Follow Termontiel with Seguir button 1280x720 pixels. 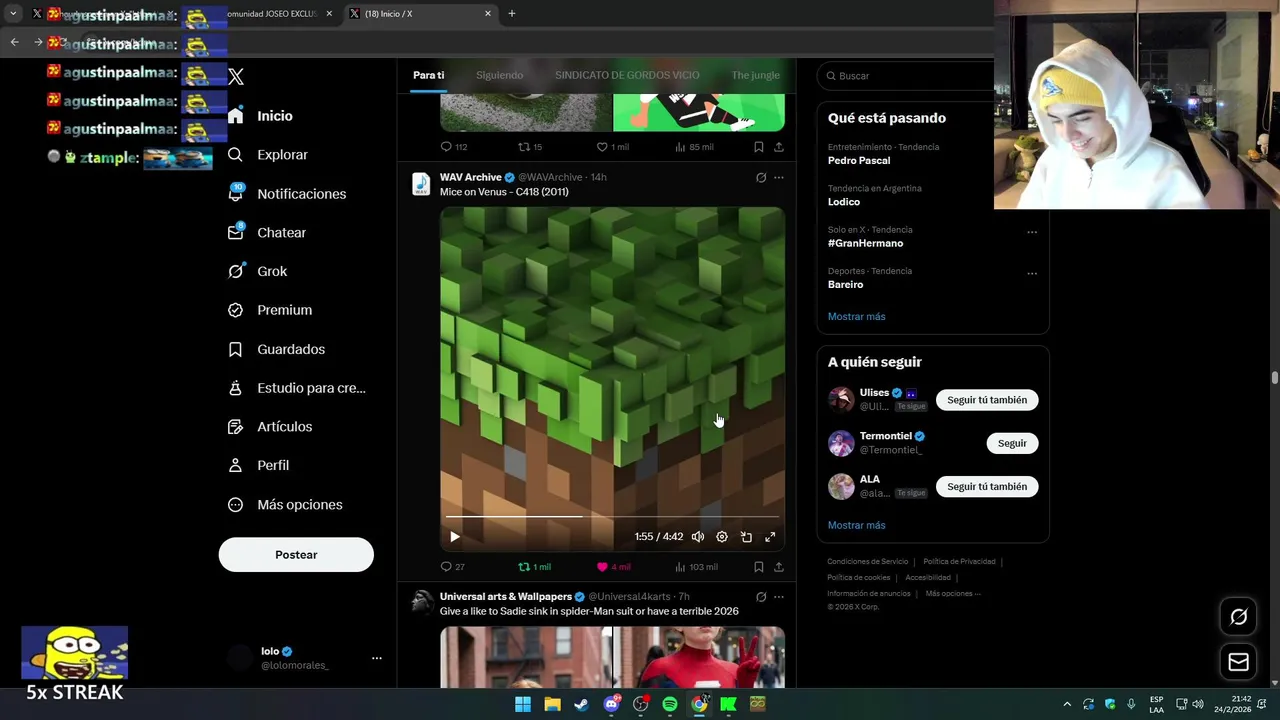pyautogui.click(x=1012, y=443)
